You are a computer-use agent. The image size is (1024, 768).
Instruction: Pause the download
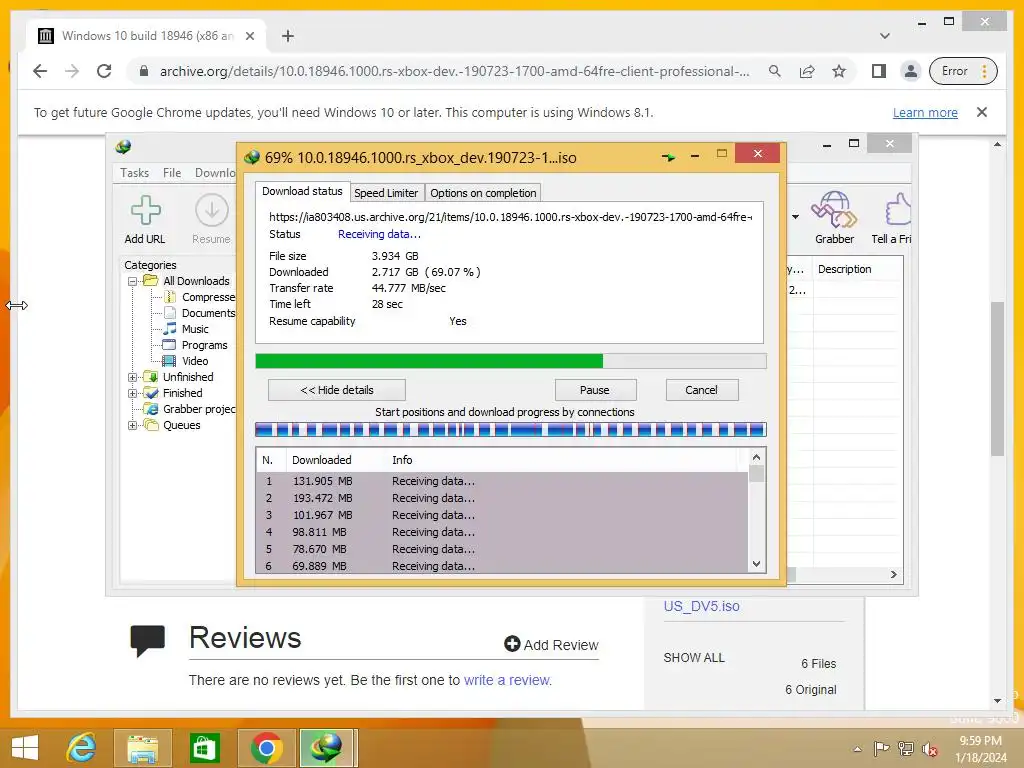click(595, 390)
